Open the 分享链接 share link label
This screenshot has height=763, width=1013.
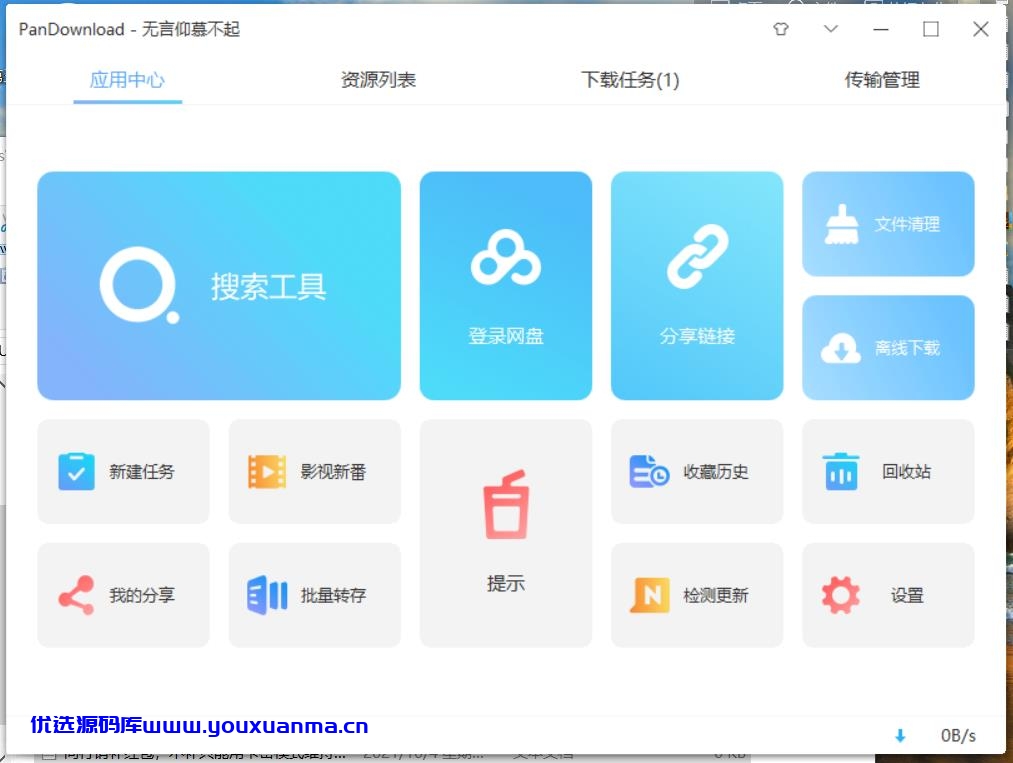pyautogui.click(x=697, y=336)
